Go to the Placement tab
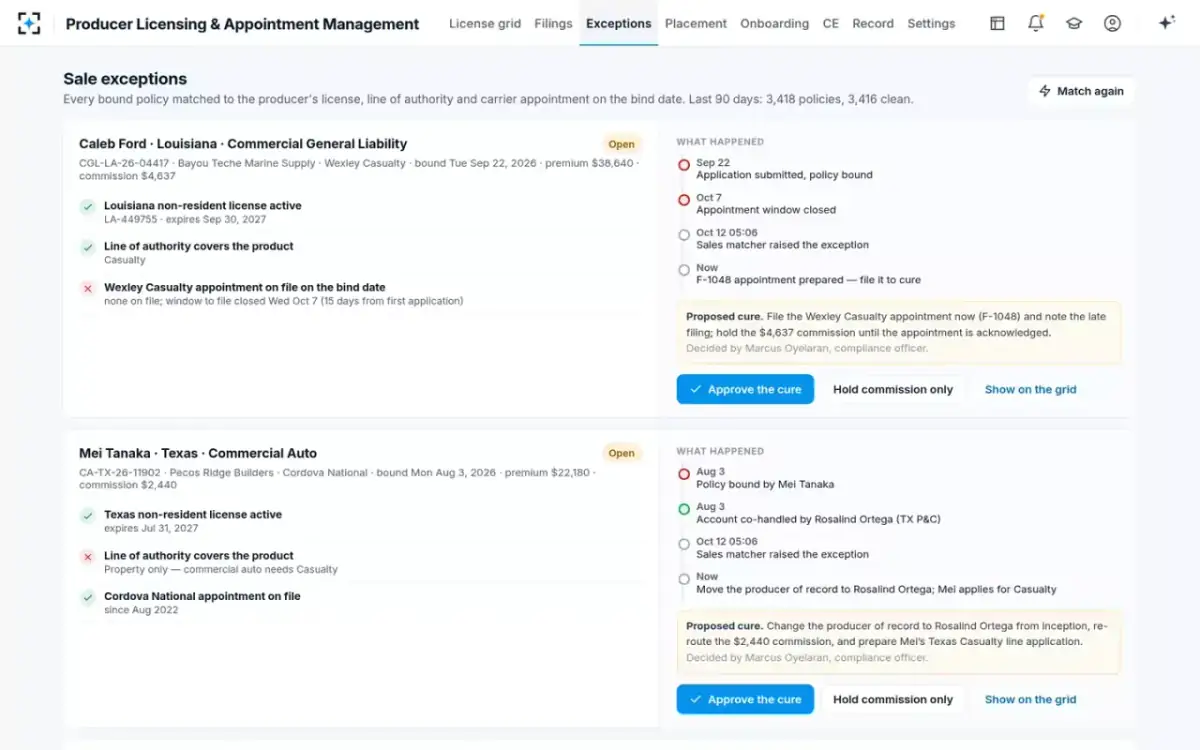This screenshot has width=1200, height=750. click(x=696, y=23)
